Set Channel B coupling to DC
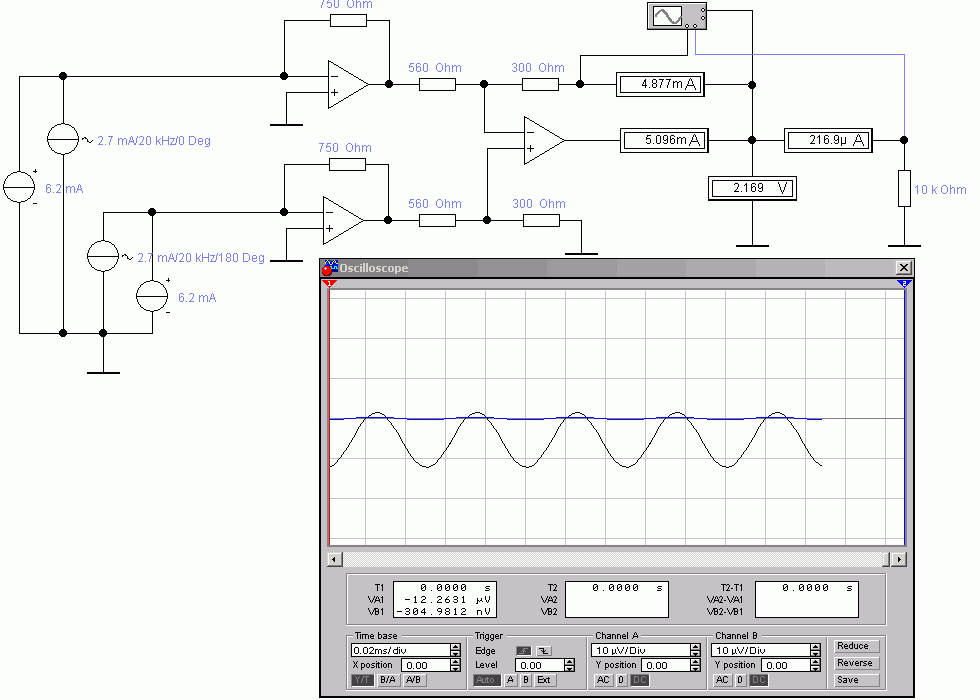Viewport: 980px width, 700px height. coord(759,680)
